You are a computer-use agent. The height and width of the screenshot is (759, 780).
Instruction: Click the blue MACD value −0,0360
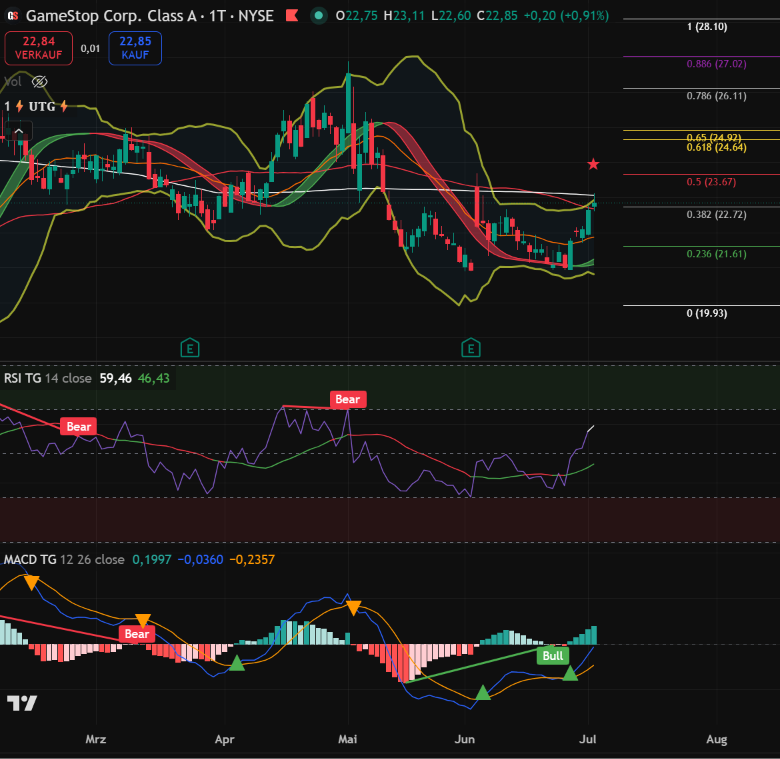pos(200,560)
